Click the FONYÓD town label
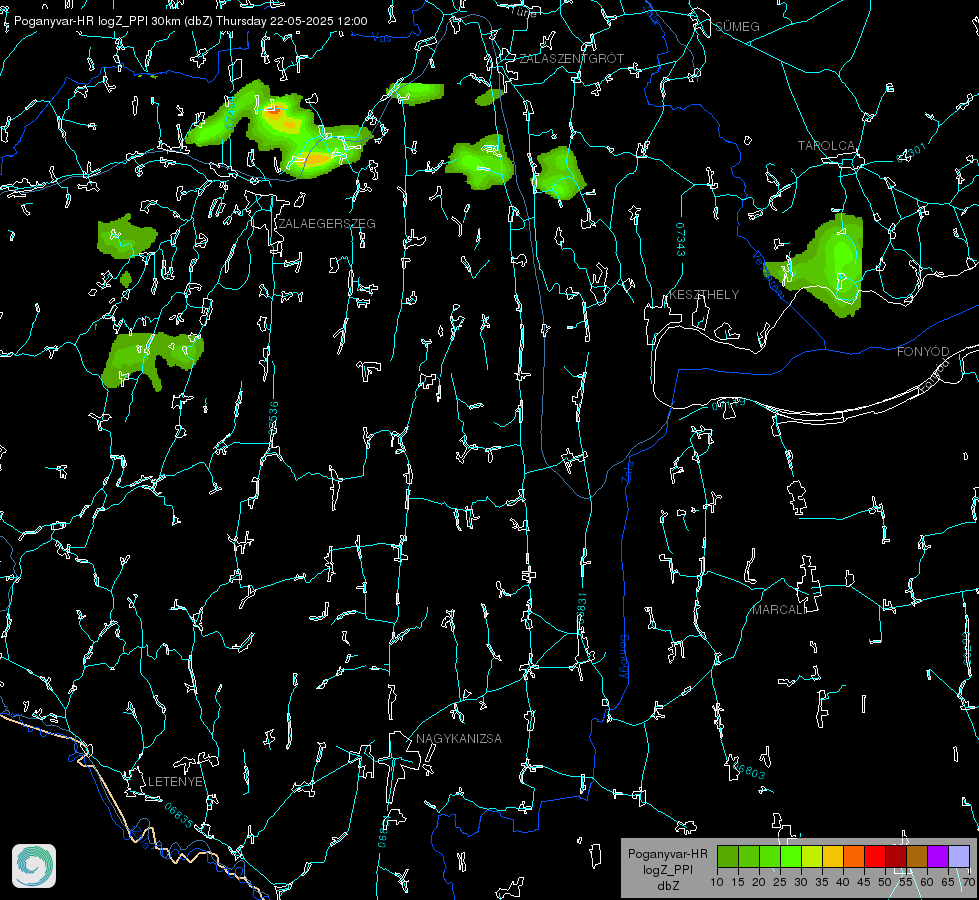This screenshot has height=900, width=979. tap(923, 352)
